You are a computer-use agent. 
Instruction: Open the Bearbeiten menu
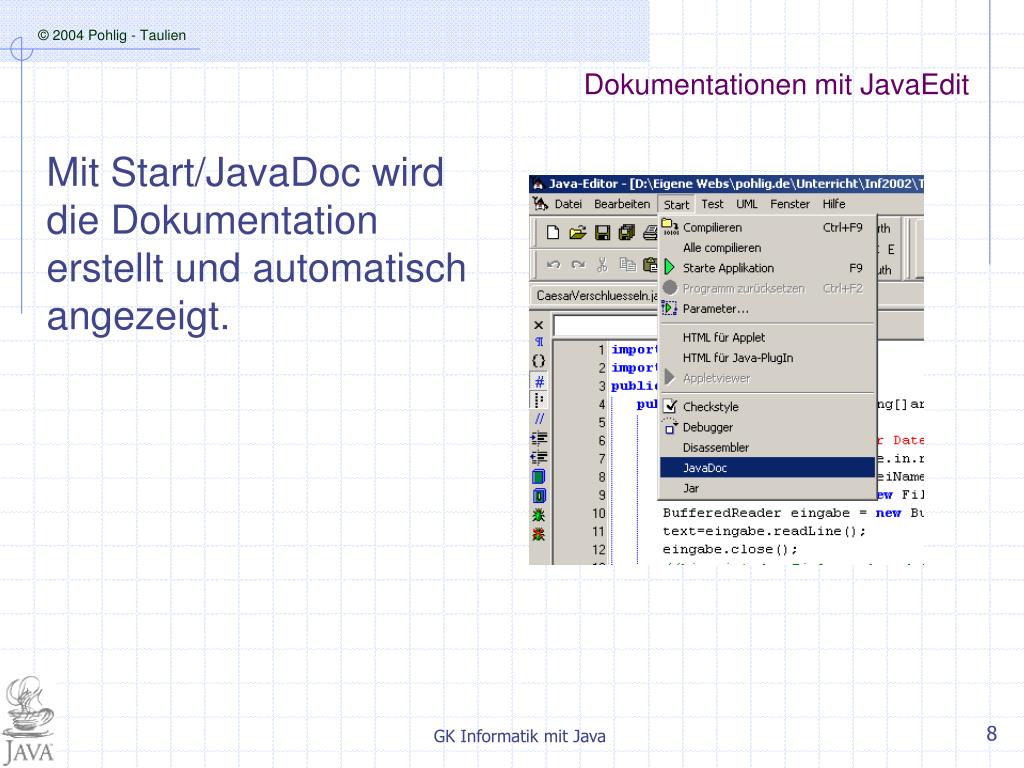pyautogui.click(x=622, y=204)
